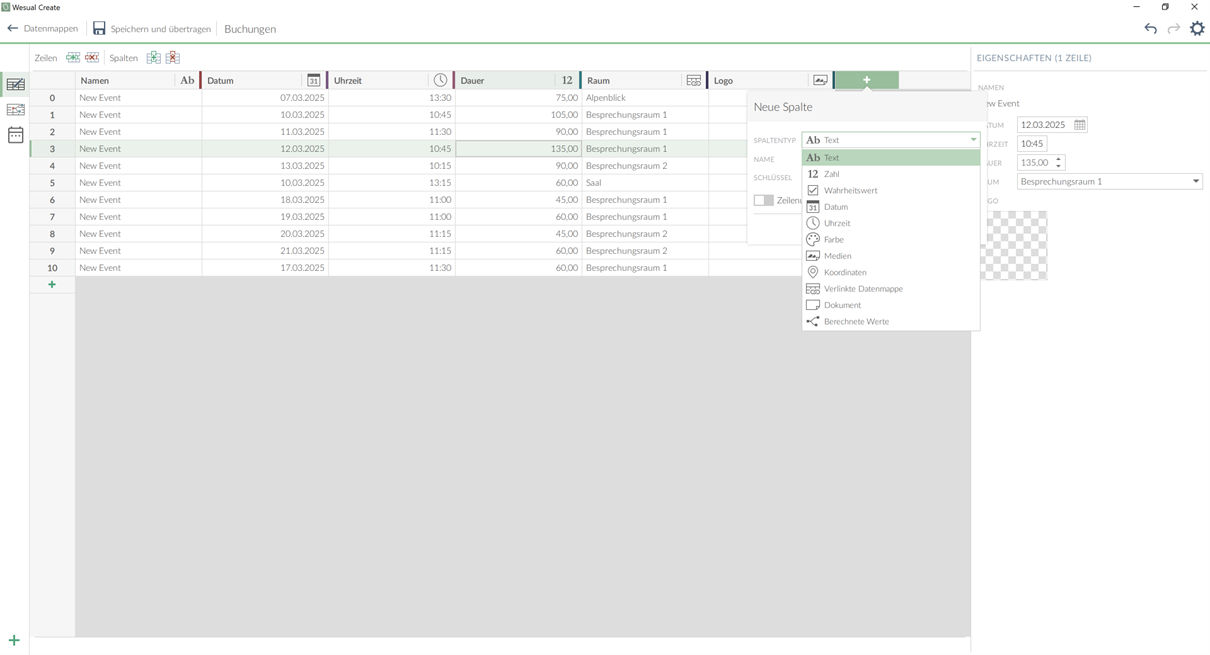1210x655 pixels.
Task: Click the insert row icon next to Zeilen
Action: coord(73,58)
